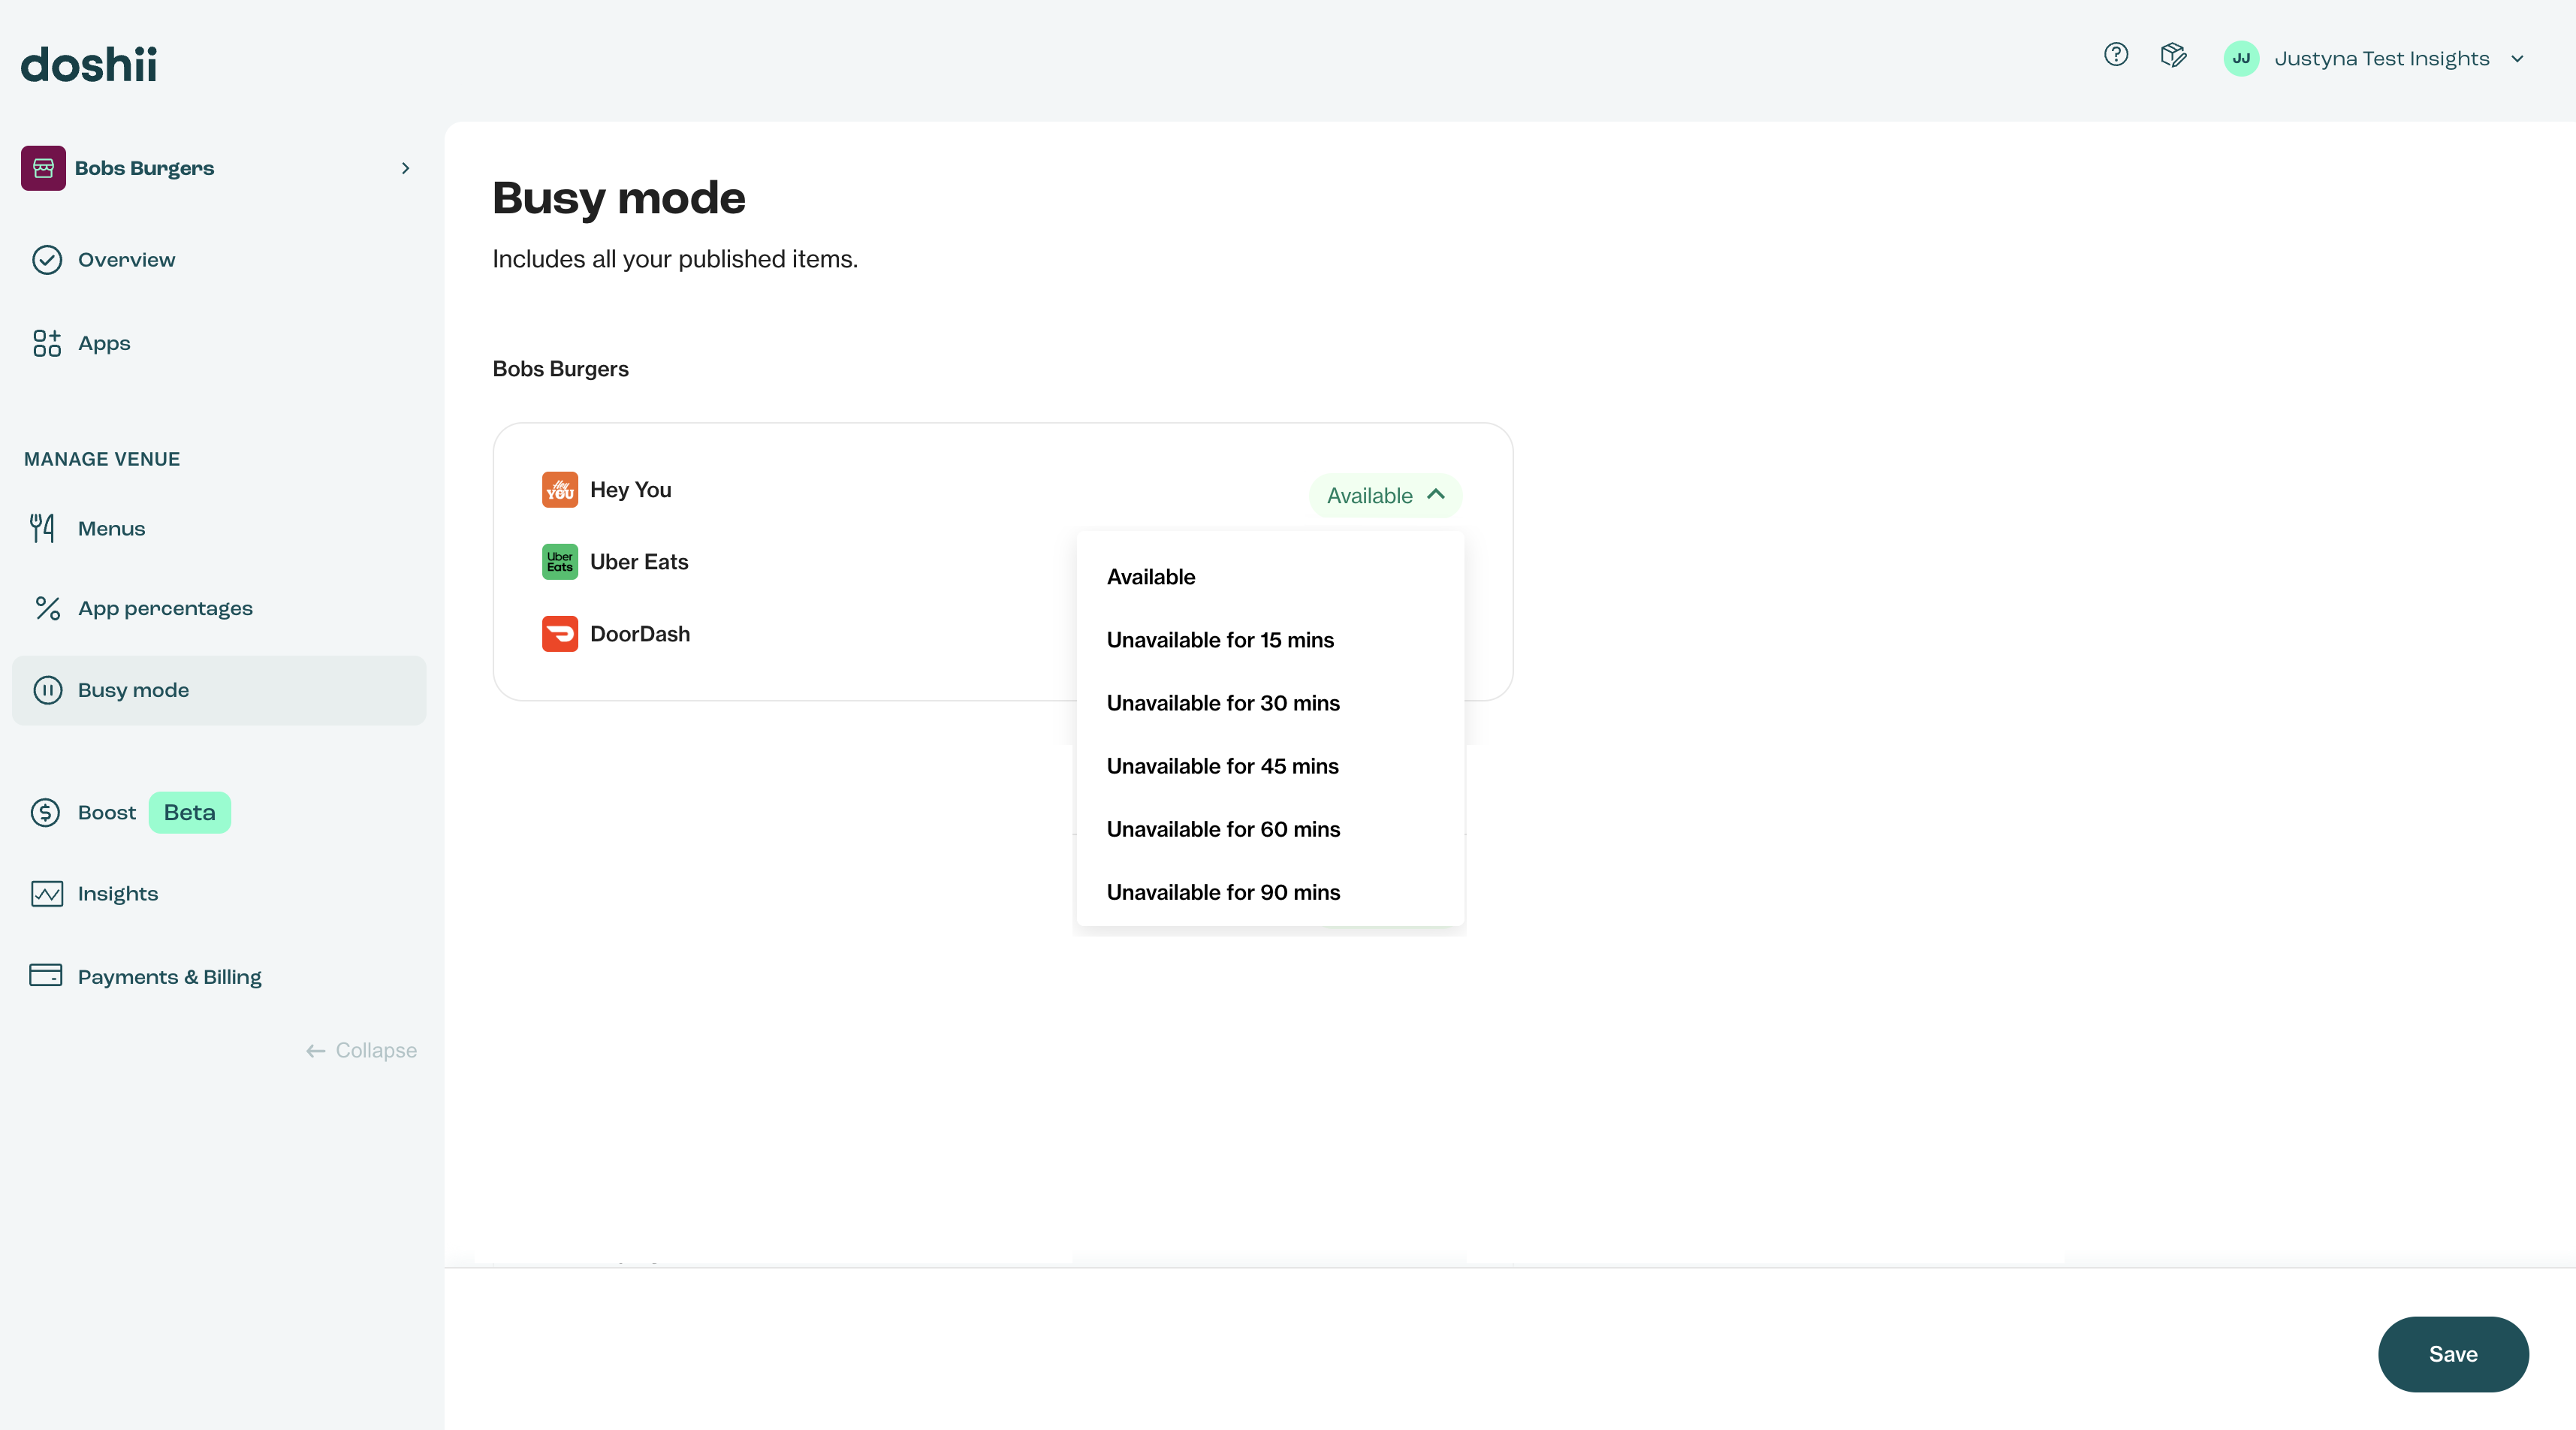Expand the Bobs Burgers venue chevron

405,168
